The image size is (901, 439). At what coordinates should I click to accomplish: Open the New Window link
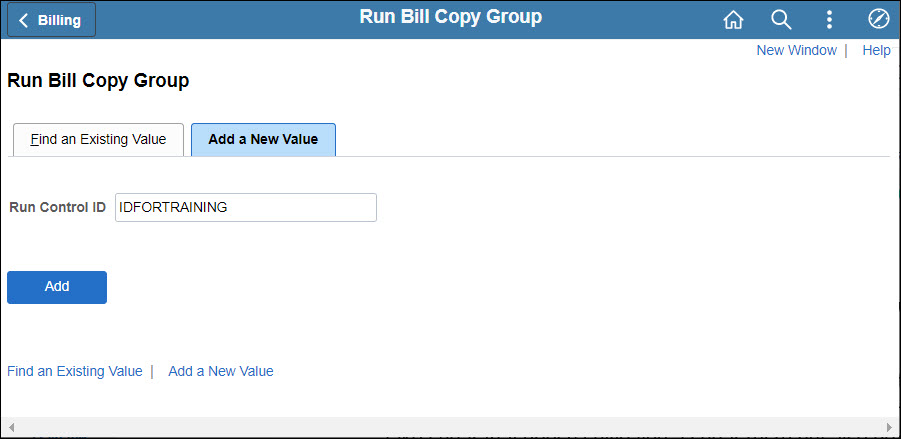point(796,50)
